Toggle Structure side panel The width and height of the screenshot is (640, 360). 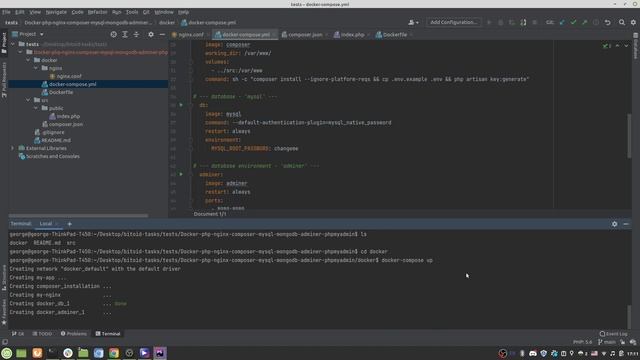4,278
